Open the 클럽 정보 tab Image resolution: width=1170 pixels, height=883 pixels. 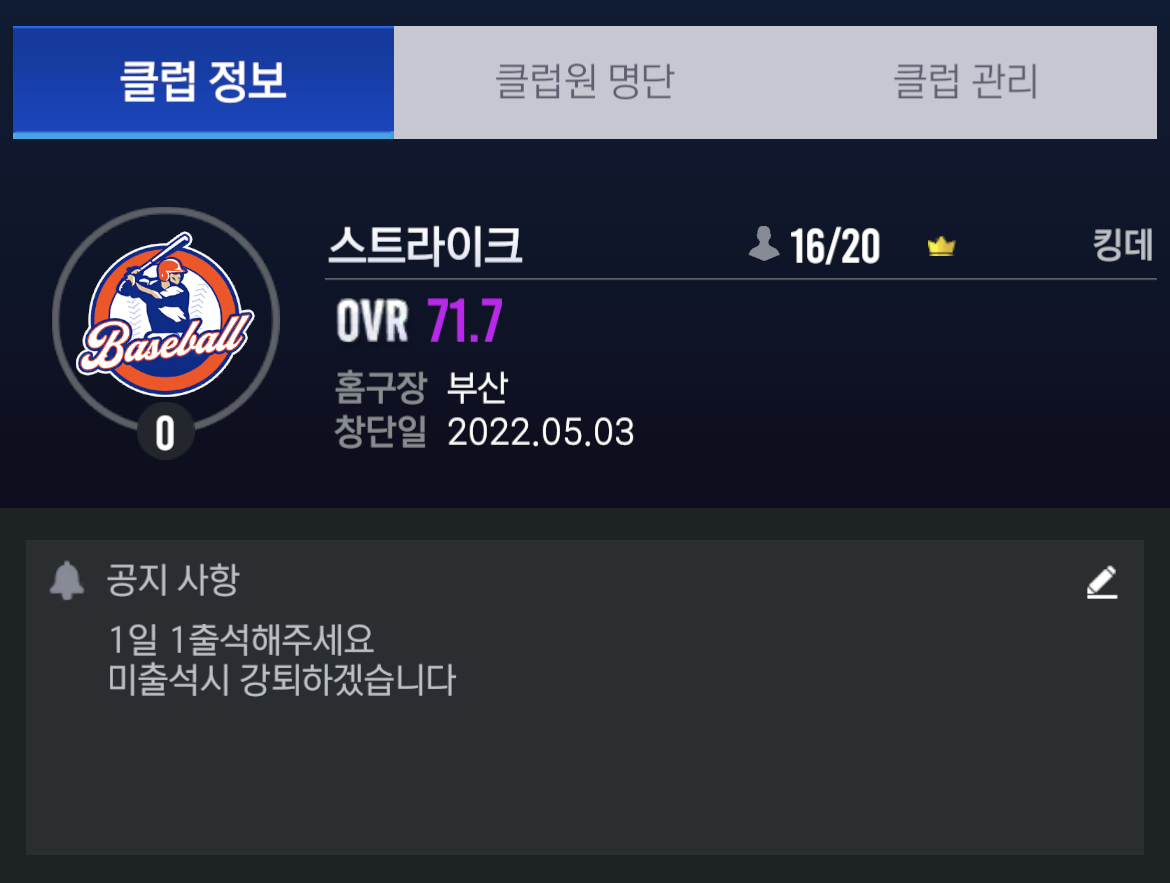click(203, 81)
